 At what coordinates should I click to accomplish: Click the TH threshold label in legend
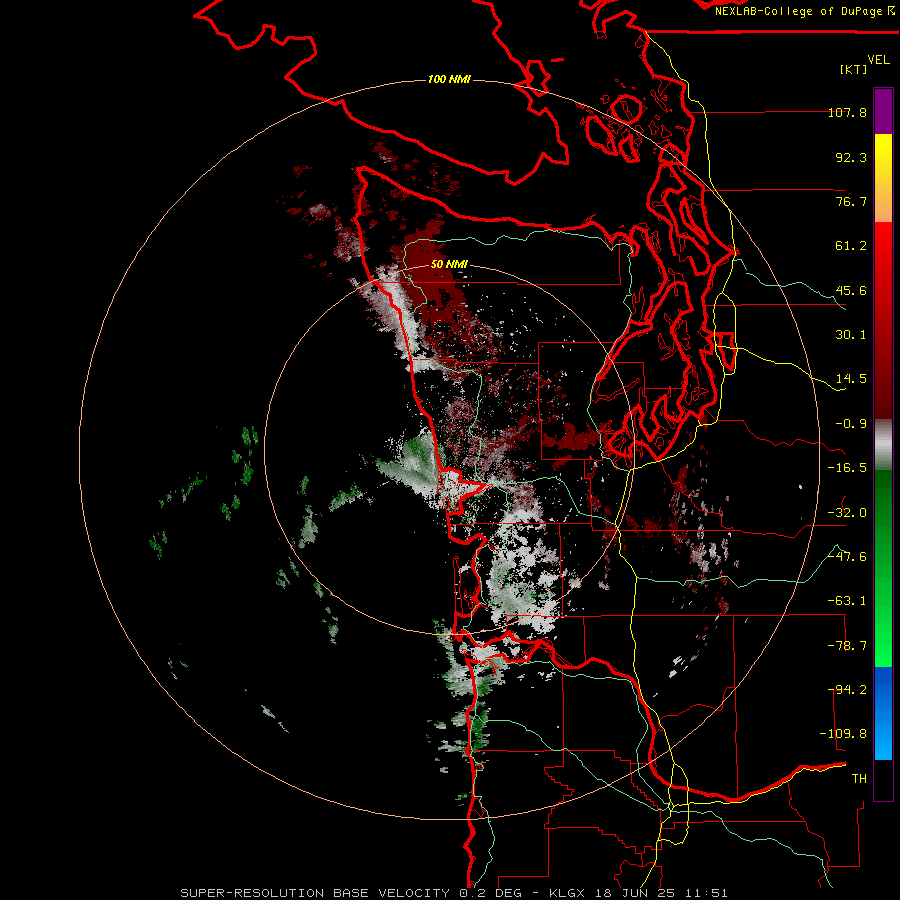click(x=859, y=779)
